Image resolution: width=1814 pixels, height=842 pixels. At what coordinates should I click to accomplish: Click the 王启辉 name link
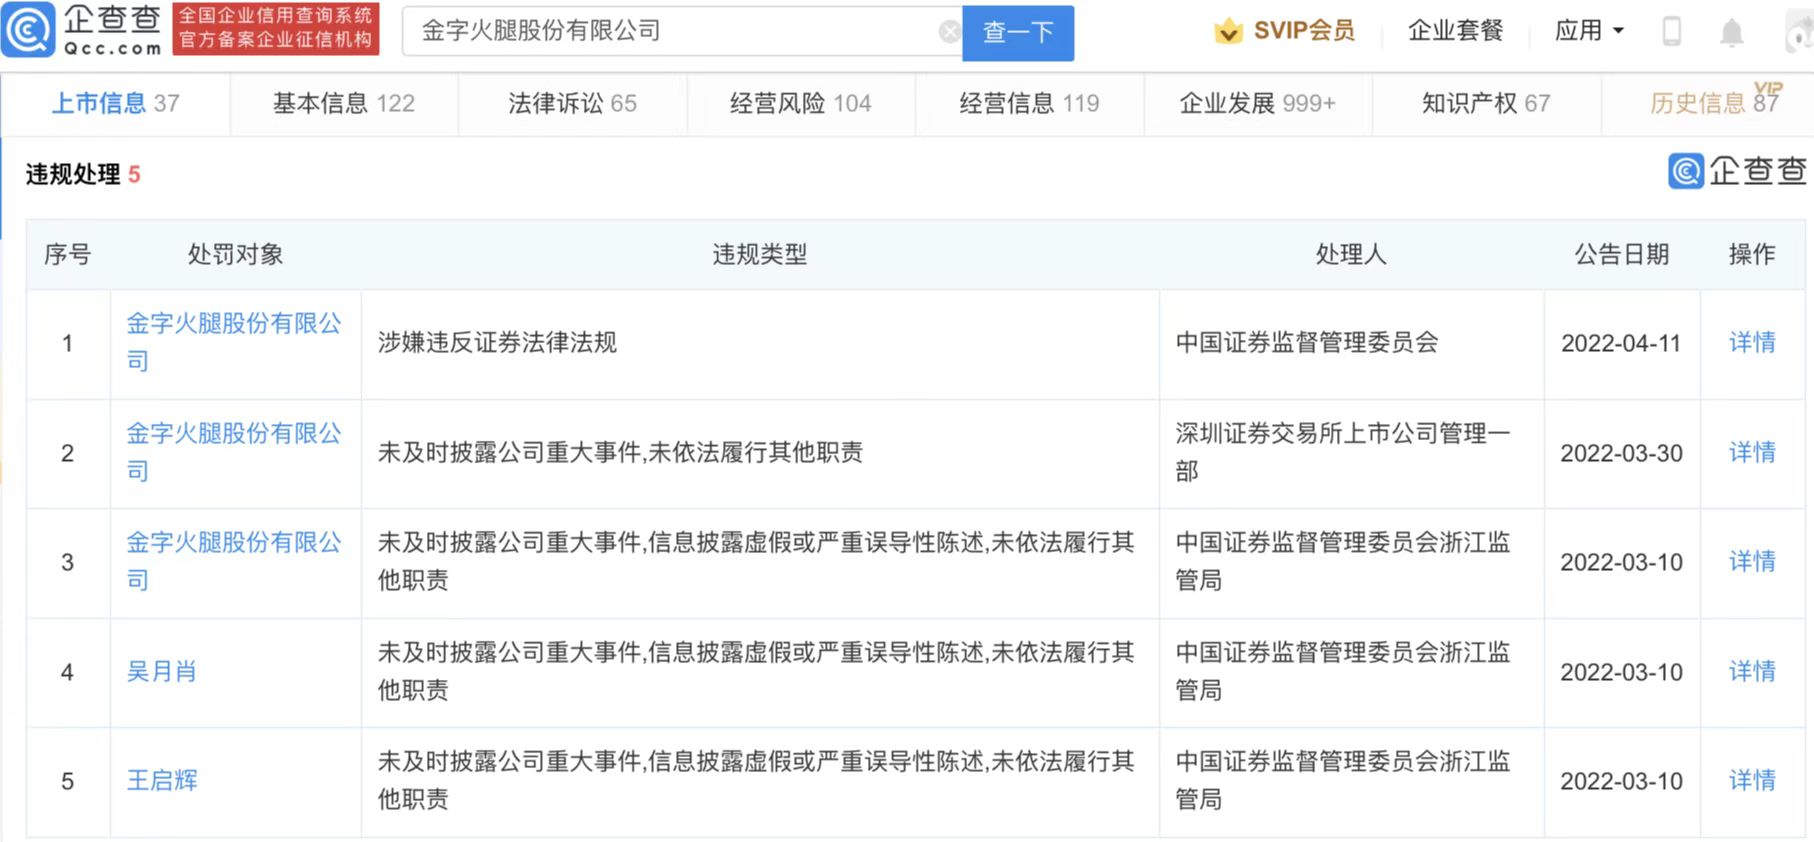tap(162, 781)
